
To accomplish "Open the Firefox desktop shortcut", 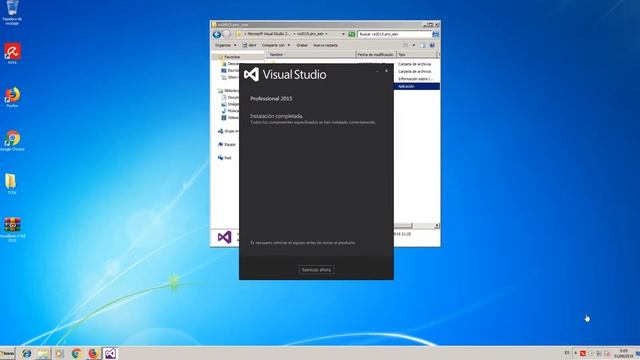I will [x=12, y=97].
